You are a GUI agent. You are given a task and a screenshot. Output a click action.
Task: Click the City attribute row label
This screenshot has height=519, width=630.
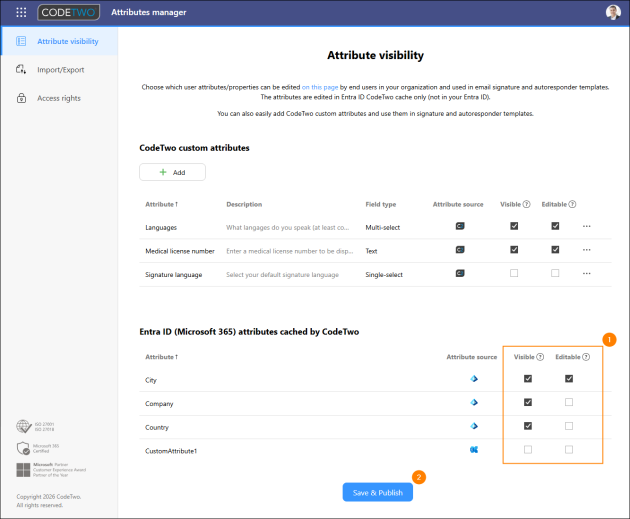tap(151, 380)
